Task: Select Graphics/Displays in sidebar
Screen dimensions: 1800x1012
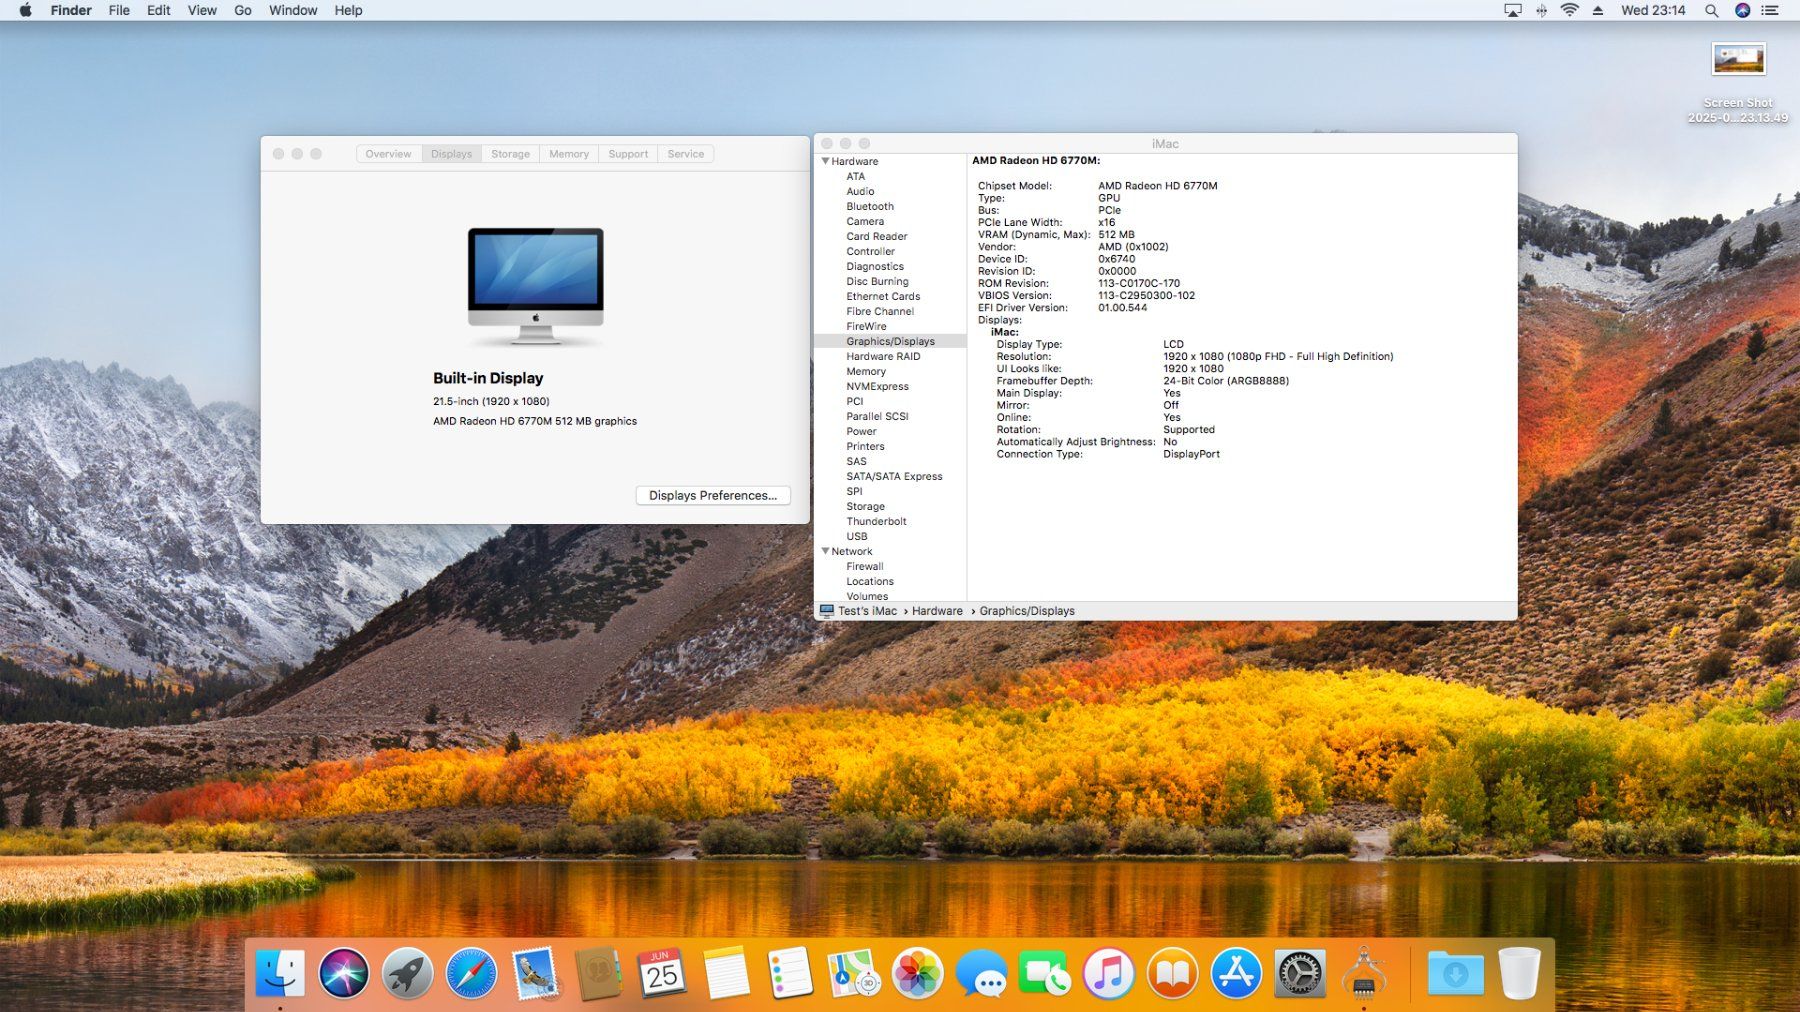Action: [890, 341]
